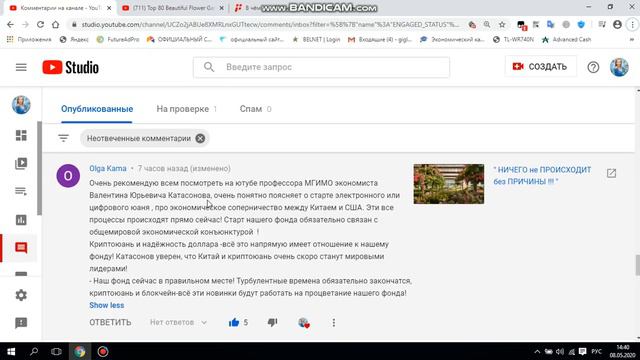The width and height of the screenshot is (640, 360).
Task: Open the TL-WR740N bookmark
Action: 513,40
